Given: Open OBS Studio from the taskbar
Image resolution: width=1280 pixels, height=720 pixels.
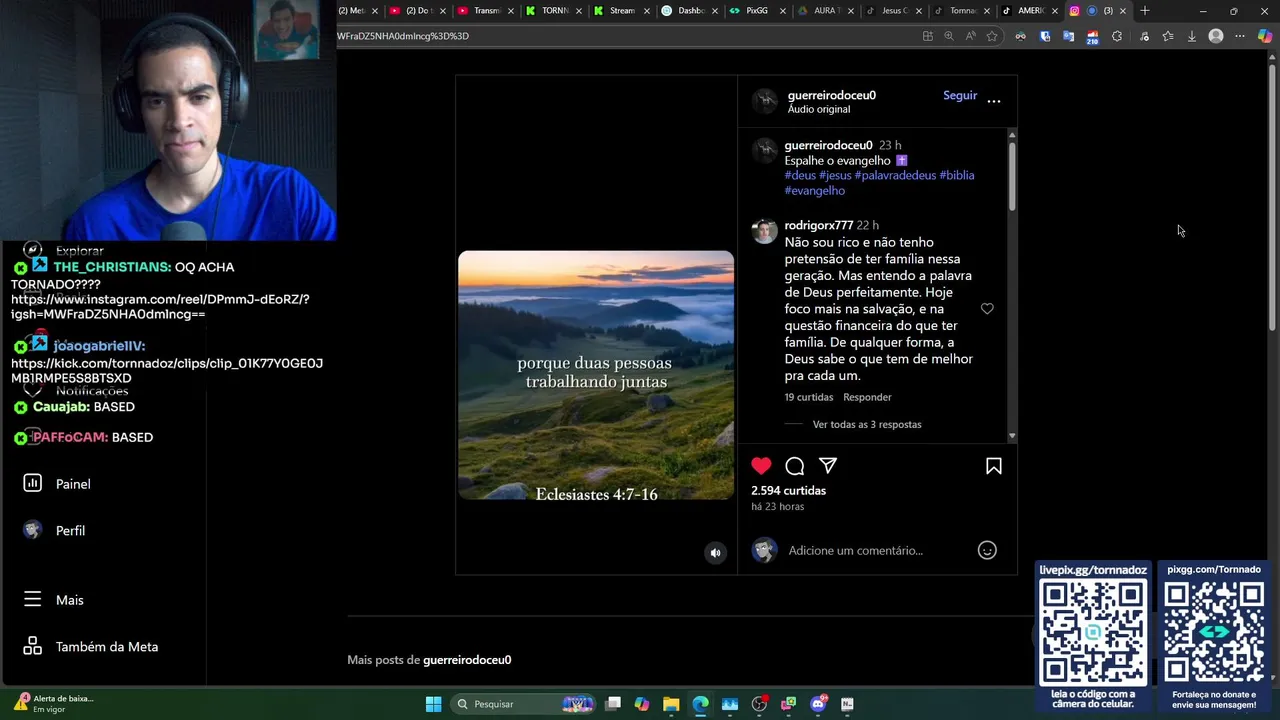Looking at the screenshot, I should (759, 704).
